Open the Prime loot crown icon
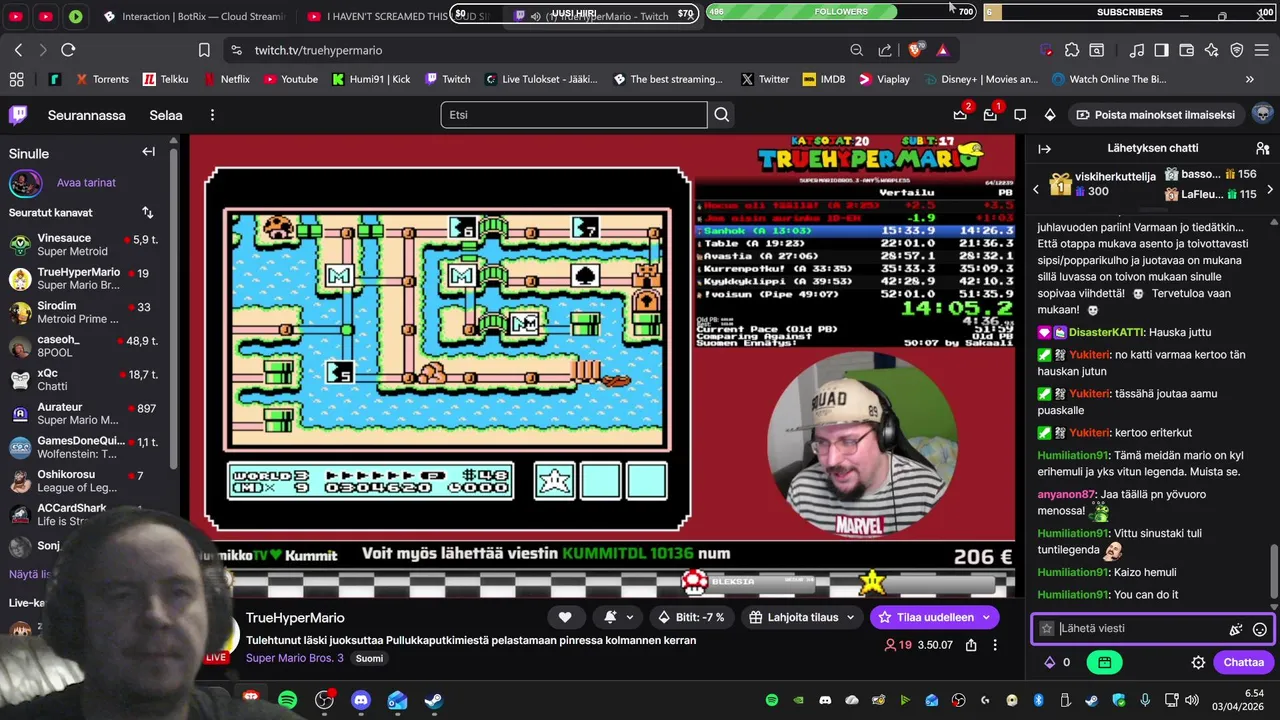The height and width of the screenshot is (720, 1280). coord(960,115)
